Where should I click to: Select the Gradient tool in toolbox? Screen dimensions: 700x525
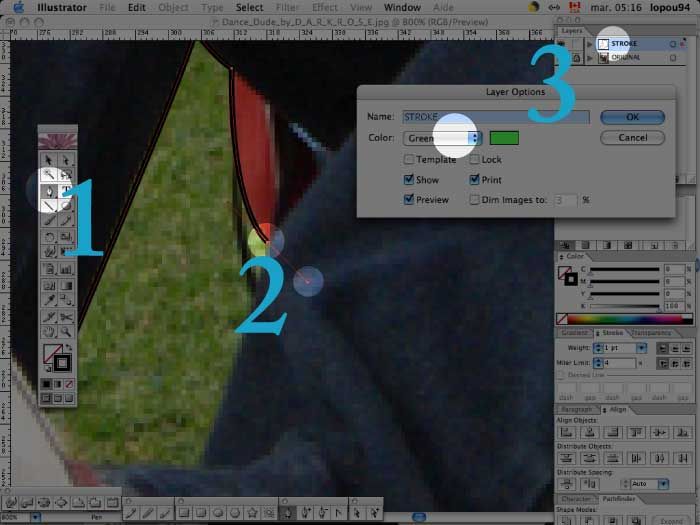[66, 285]
